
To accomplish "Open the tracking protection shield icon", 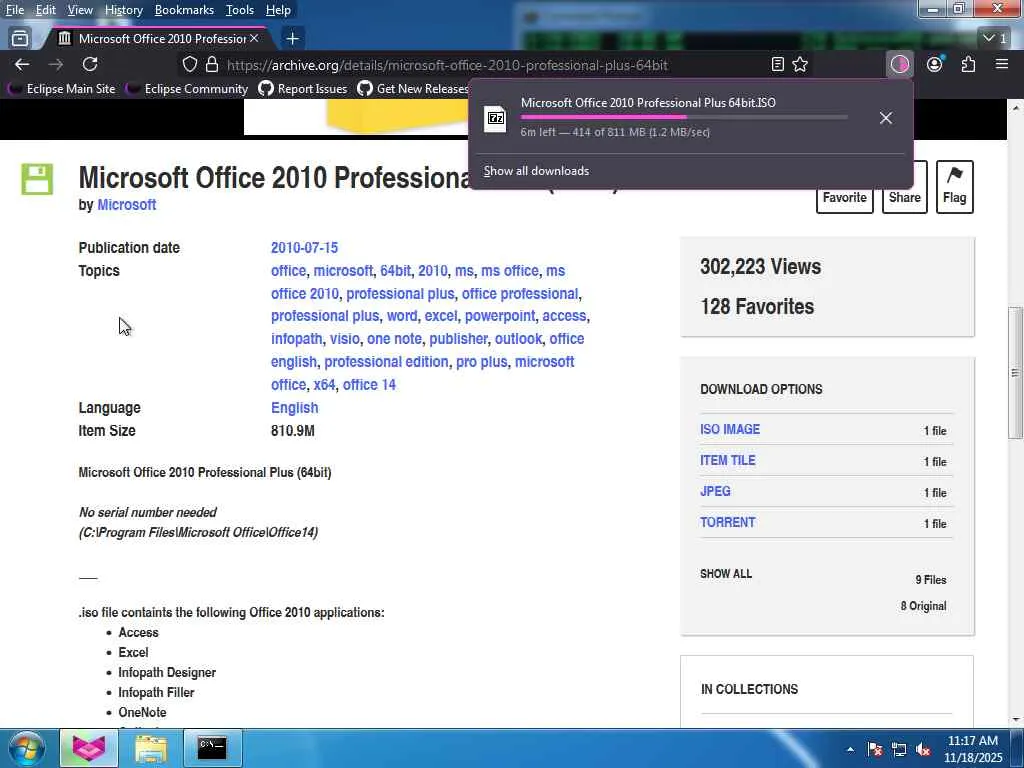I will pyautogui.click(x=189, y=64).
